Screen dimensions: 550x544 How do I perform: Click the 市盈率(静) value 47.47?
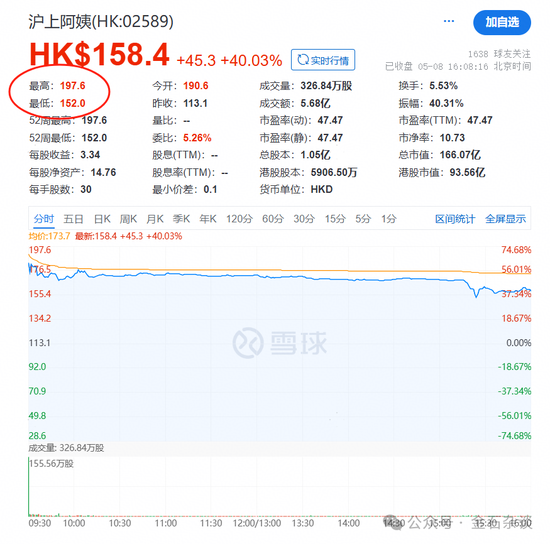tap(330, 138)
